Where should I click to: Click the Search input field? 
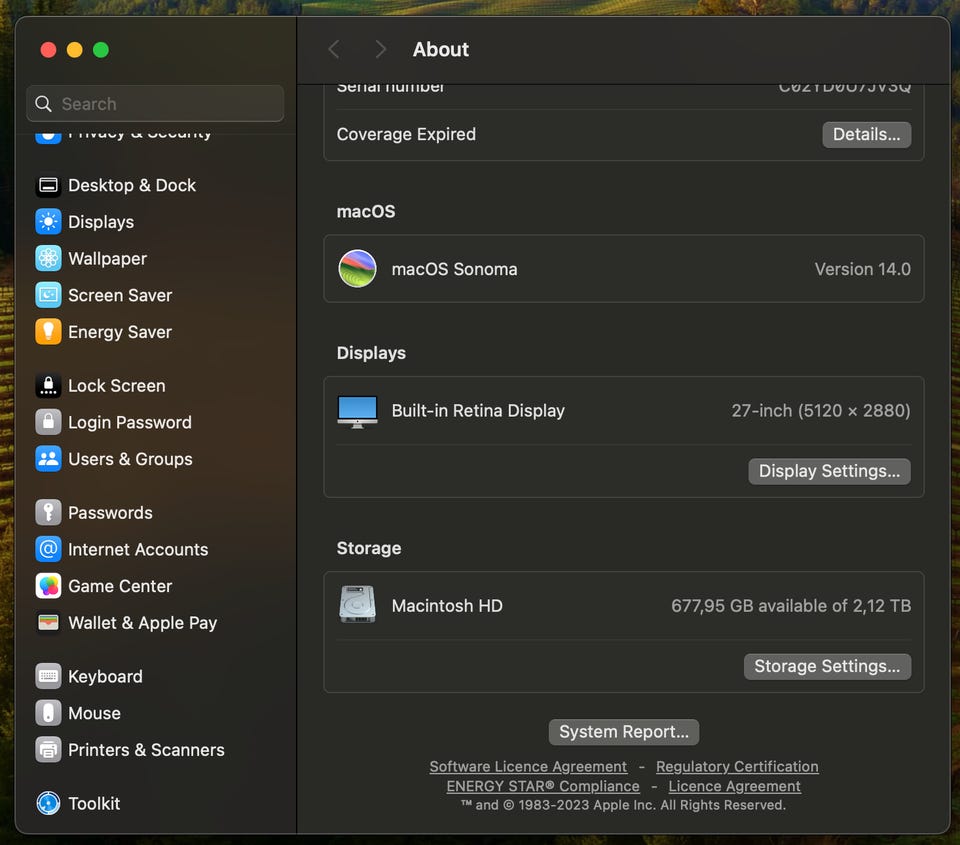[155, 103]
